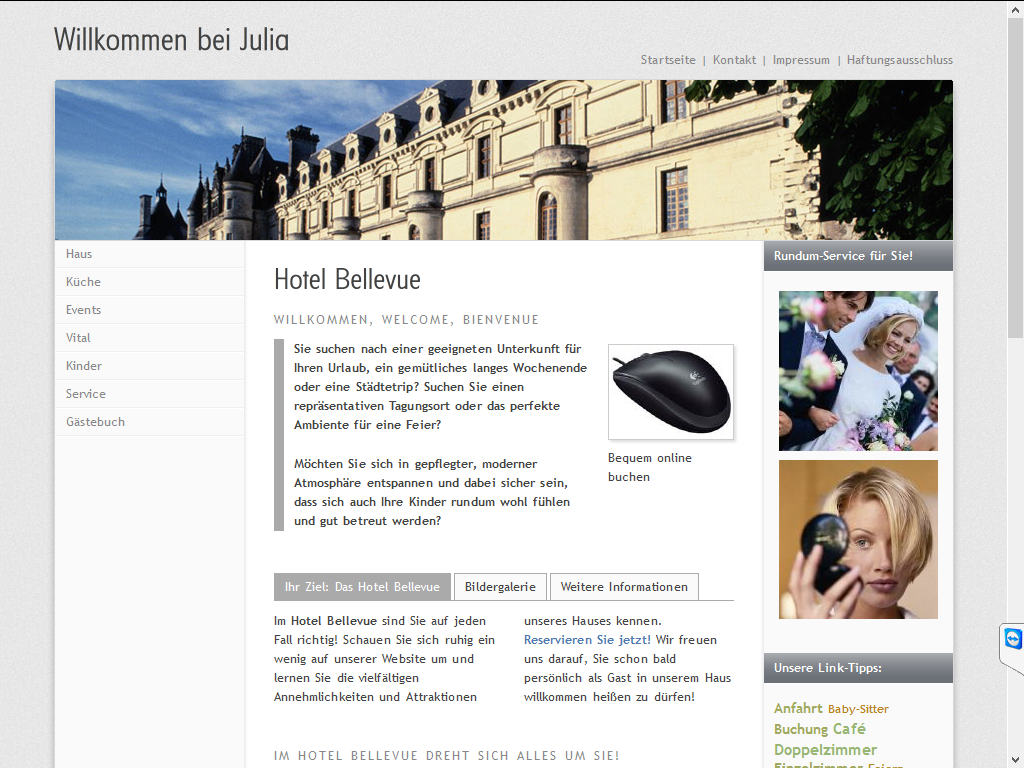Image resolution: width=1024 pixels, height=768 pixels.
Task: Click the vertical page scrollbar thumb
Action: click(1016, 176)
